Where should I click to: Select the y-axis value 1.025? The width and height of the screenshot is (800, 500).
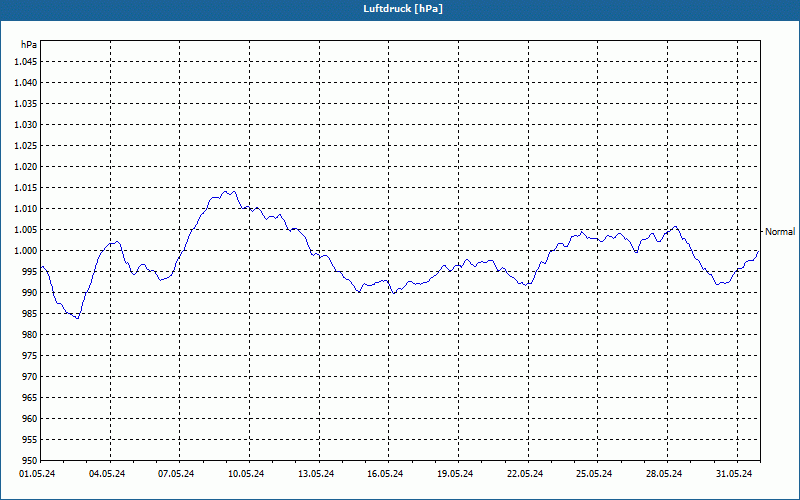(26, 145)
